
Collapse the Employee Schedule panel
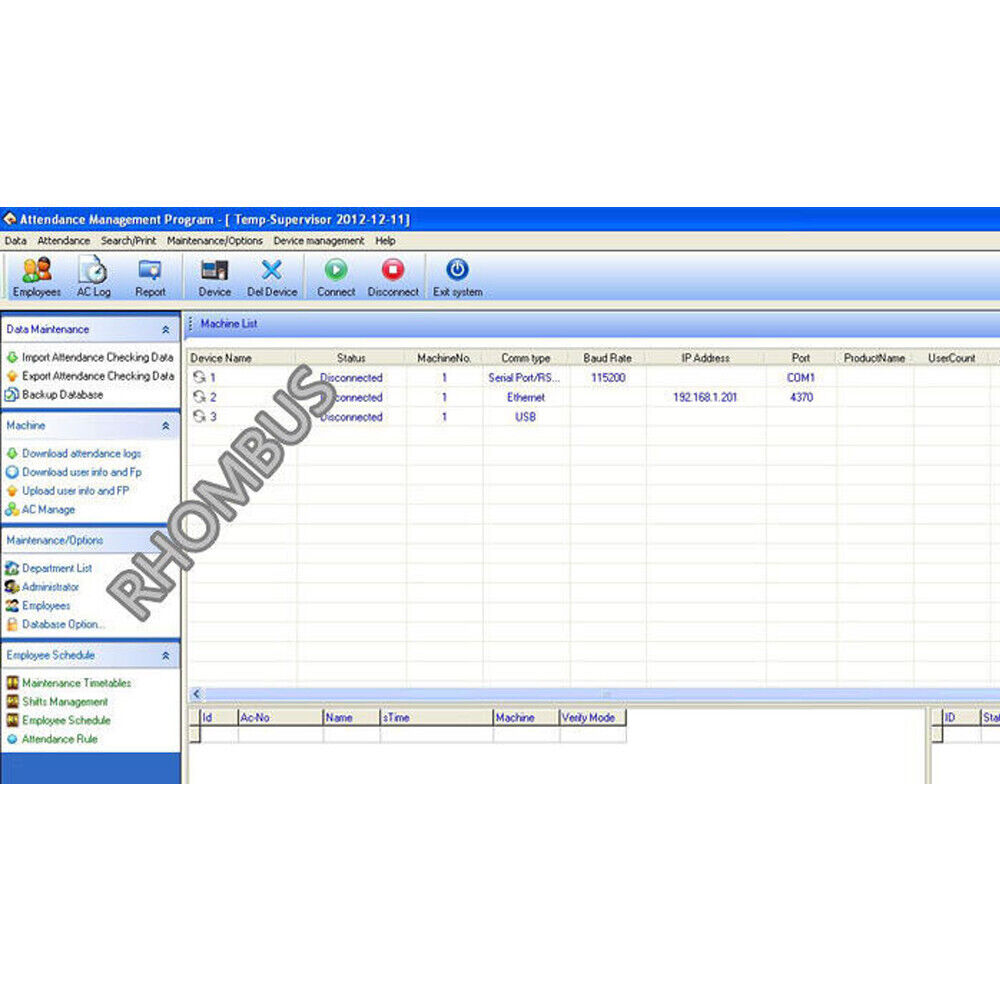pyautogui.click(x=166, y=656)
